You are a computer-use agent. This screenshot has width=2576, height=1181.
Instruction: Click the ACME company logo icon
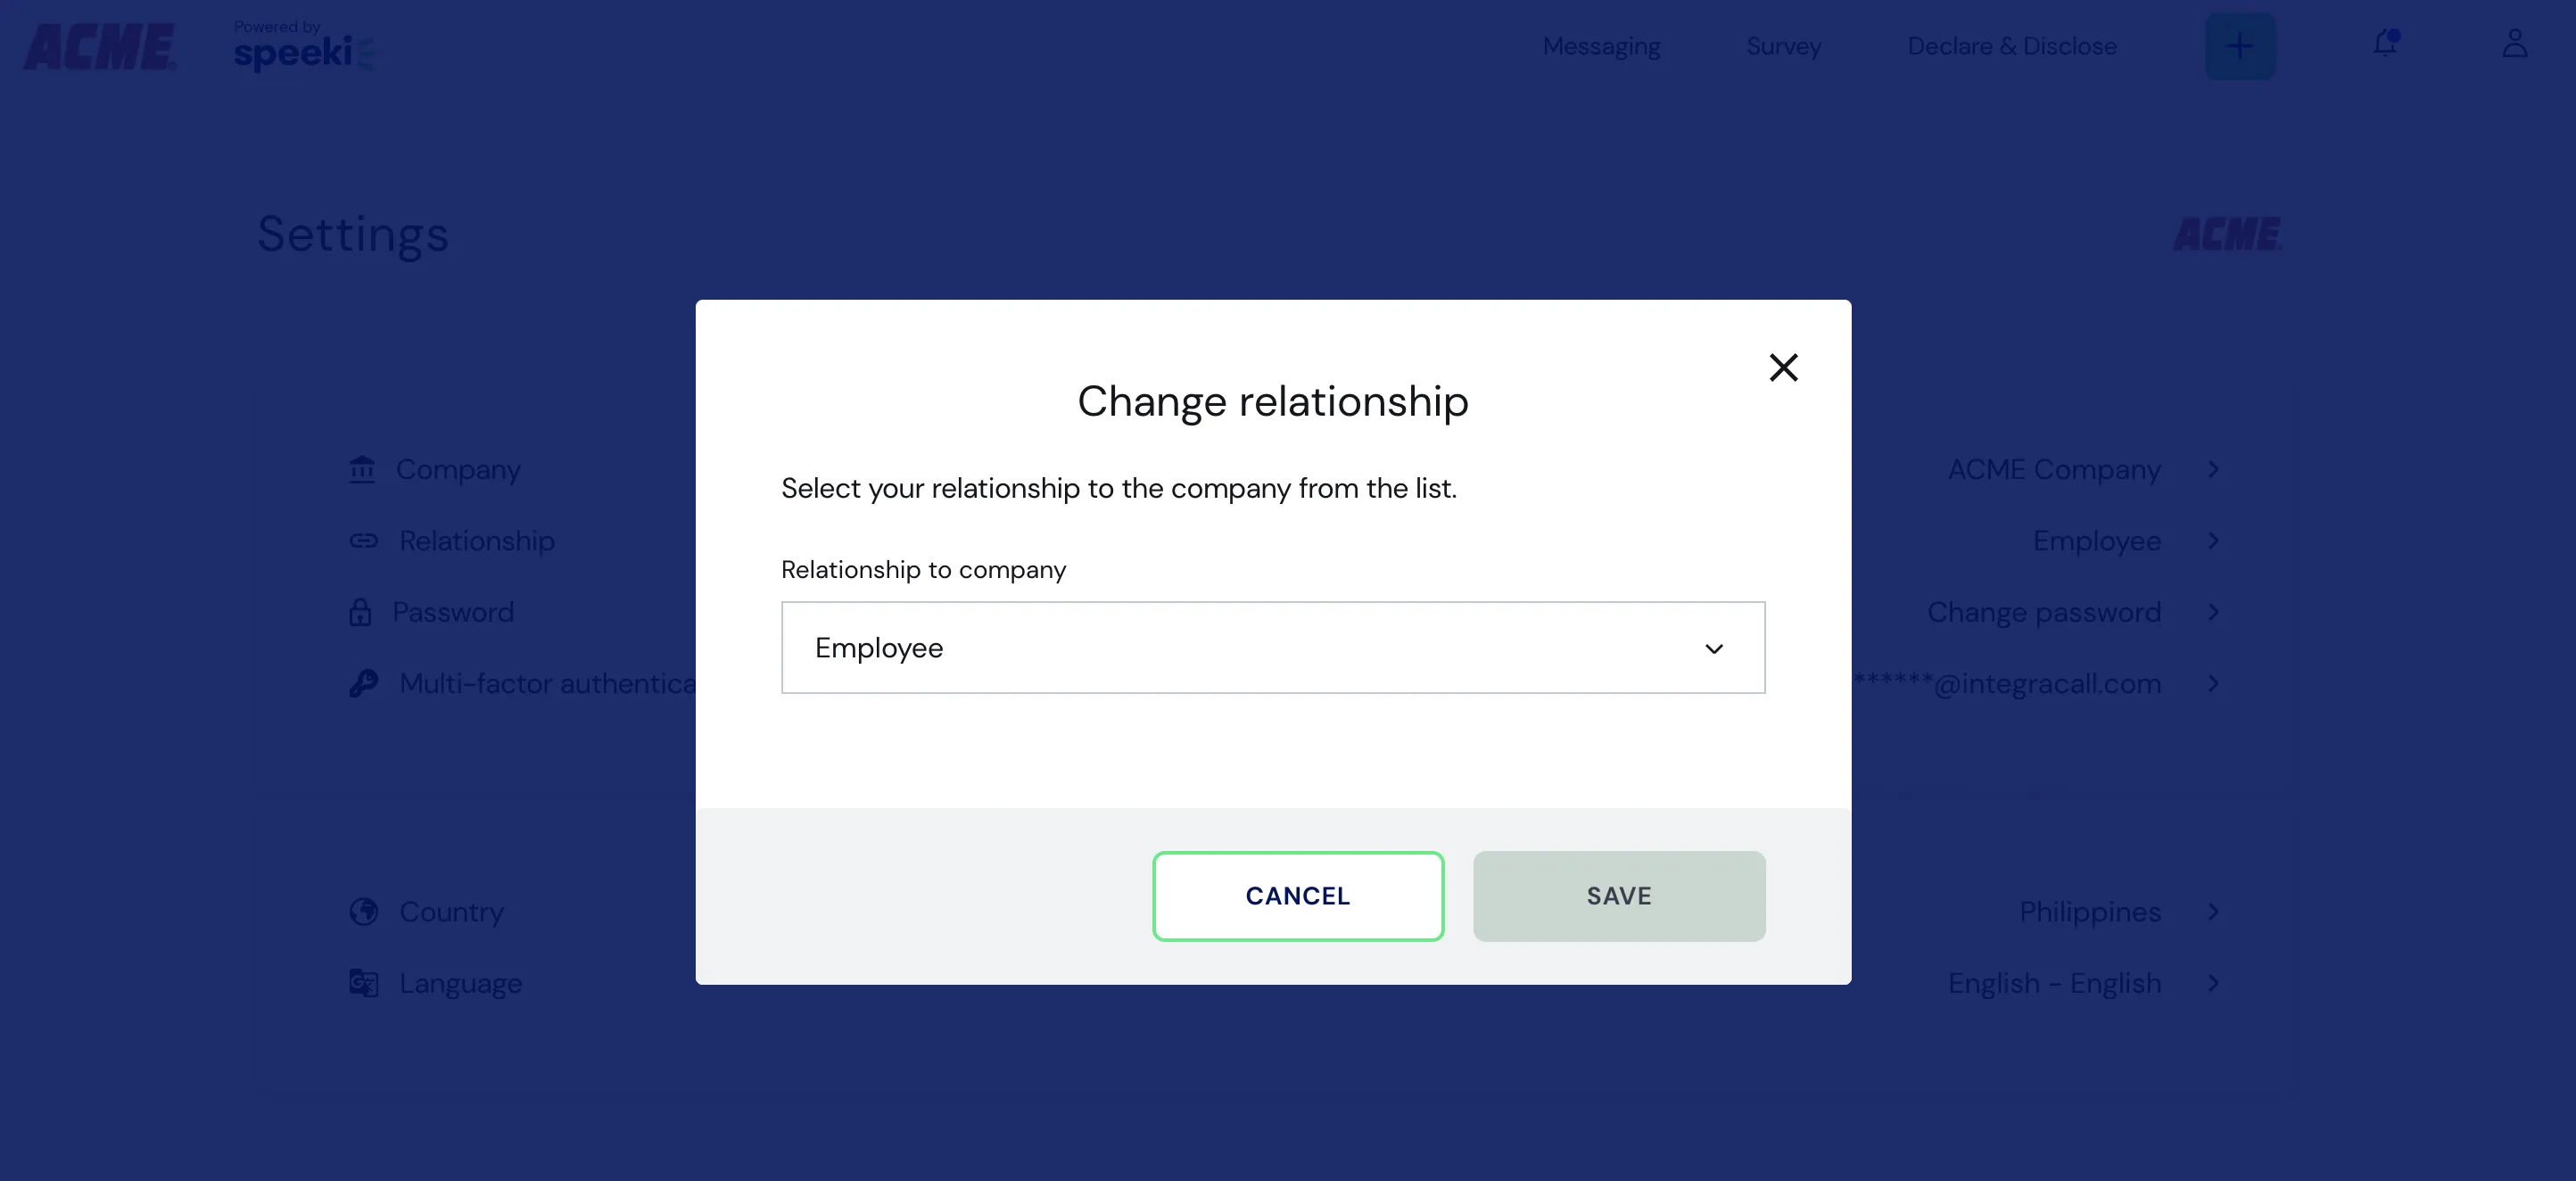(102, 46)
